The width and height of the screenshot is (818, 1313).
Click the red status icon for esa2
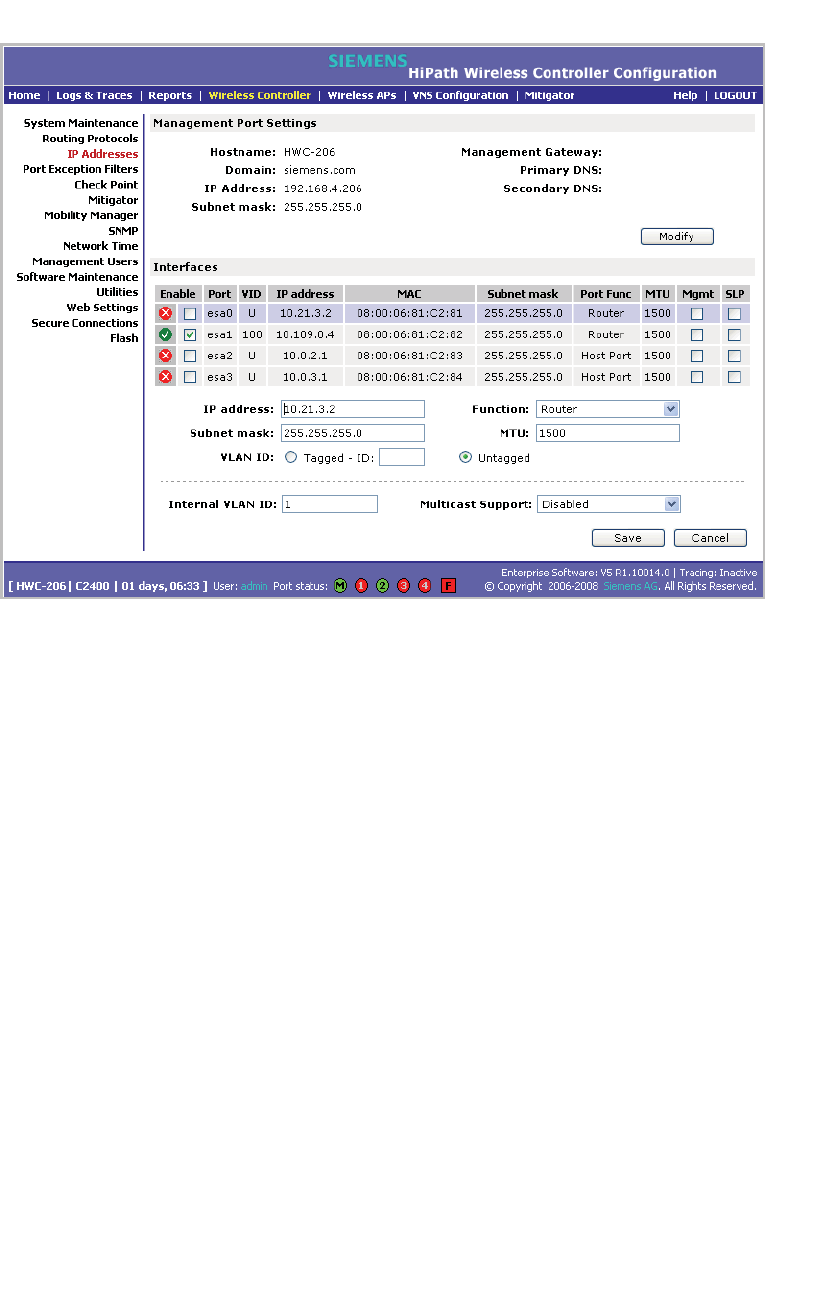tap(166, 355)
